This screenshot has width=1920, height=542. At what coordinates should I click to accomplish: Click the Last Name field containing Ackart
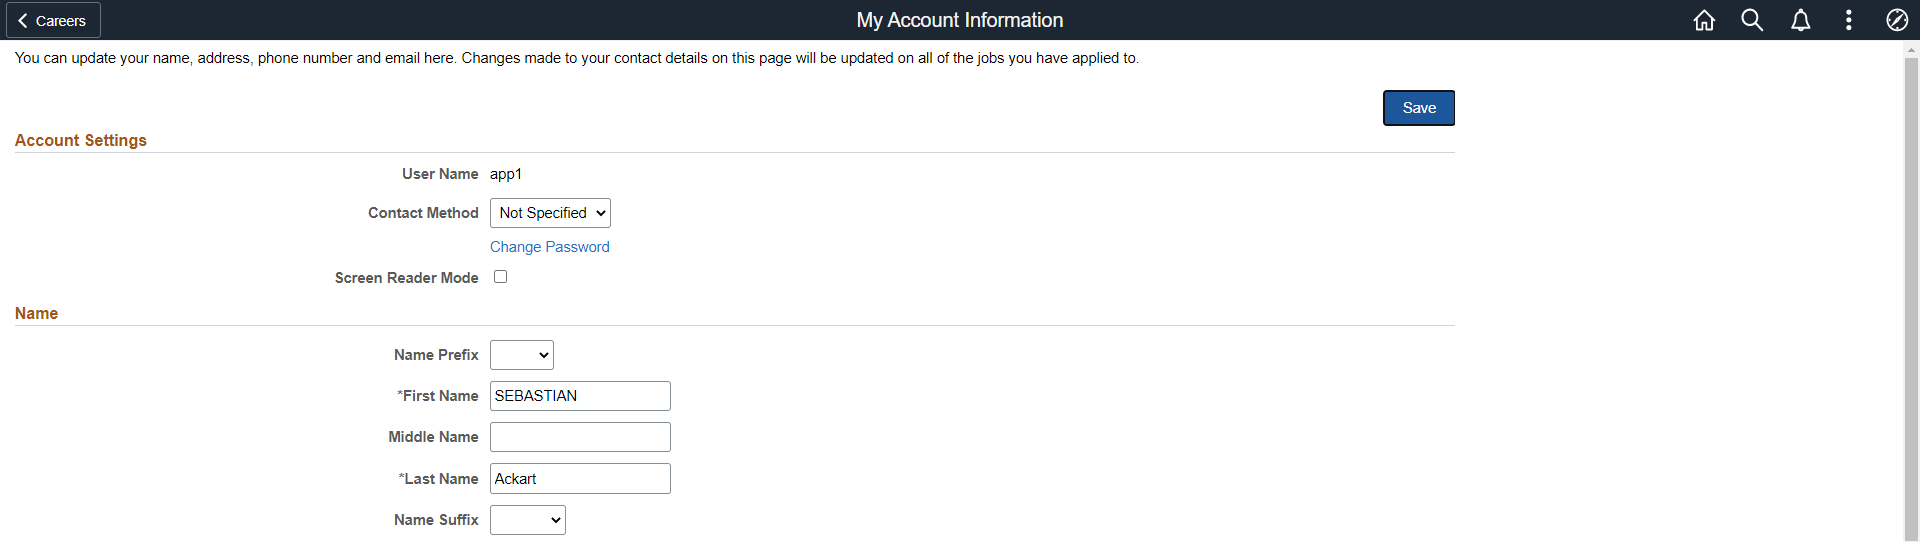click(580, 479)
